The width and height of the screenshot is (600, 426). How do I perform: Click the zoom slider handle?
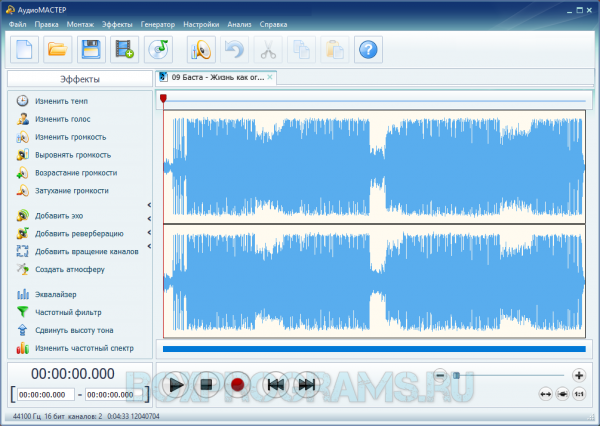(x=456, y=375)
